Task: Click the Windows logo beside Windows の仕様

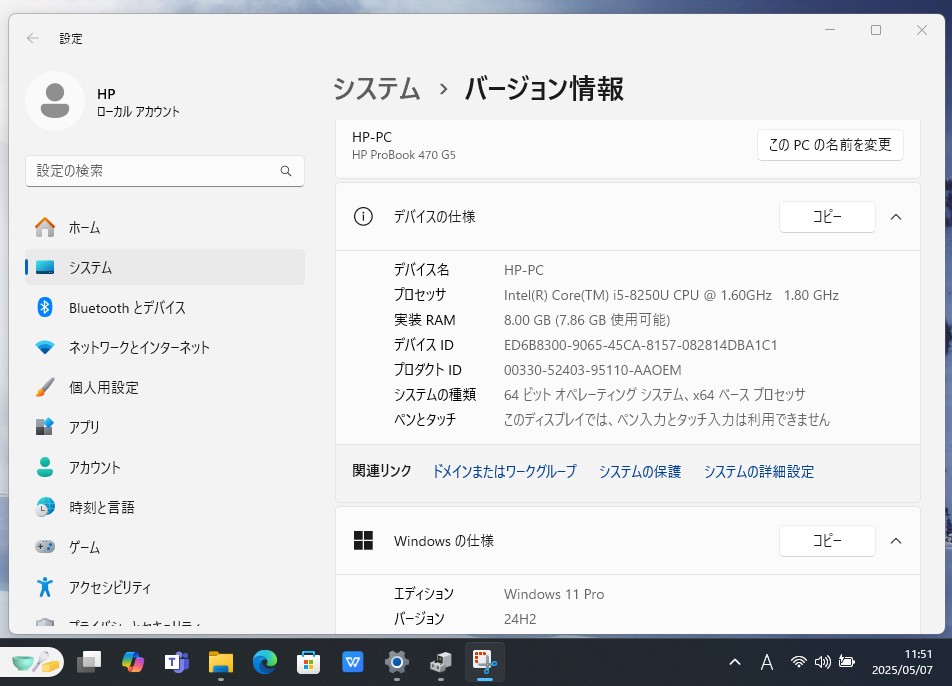Action: (363, 540)
